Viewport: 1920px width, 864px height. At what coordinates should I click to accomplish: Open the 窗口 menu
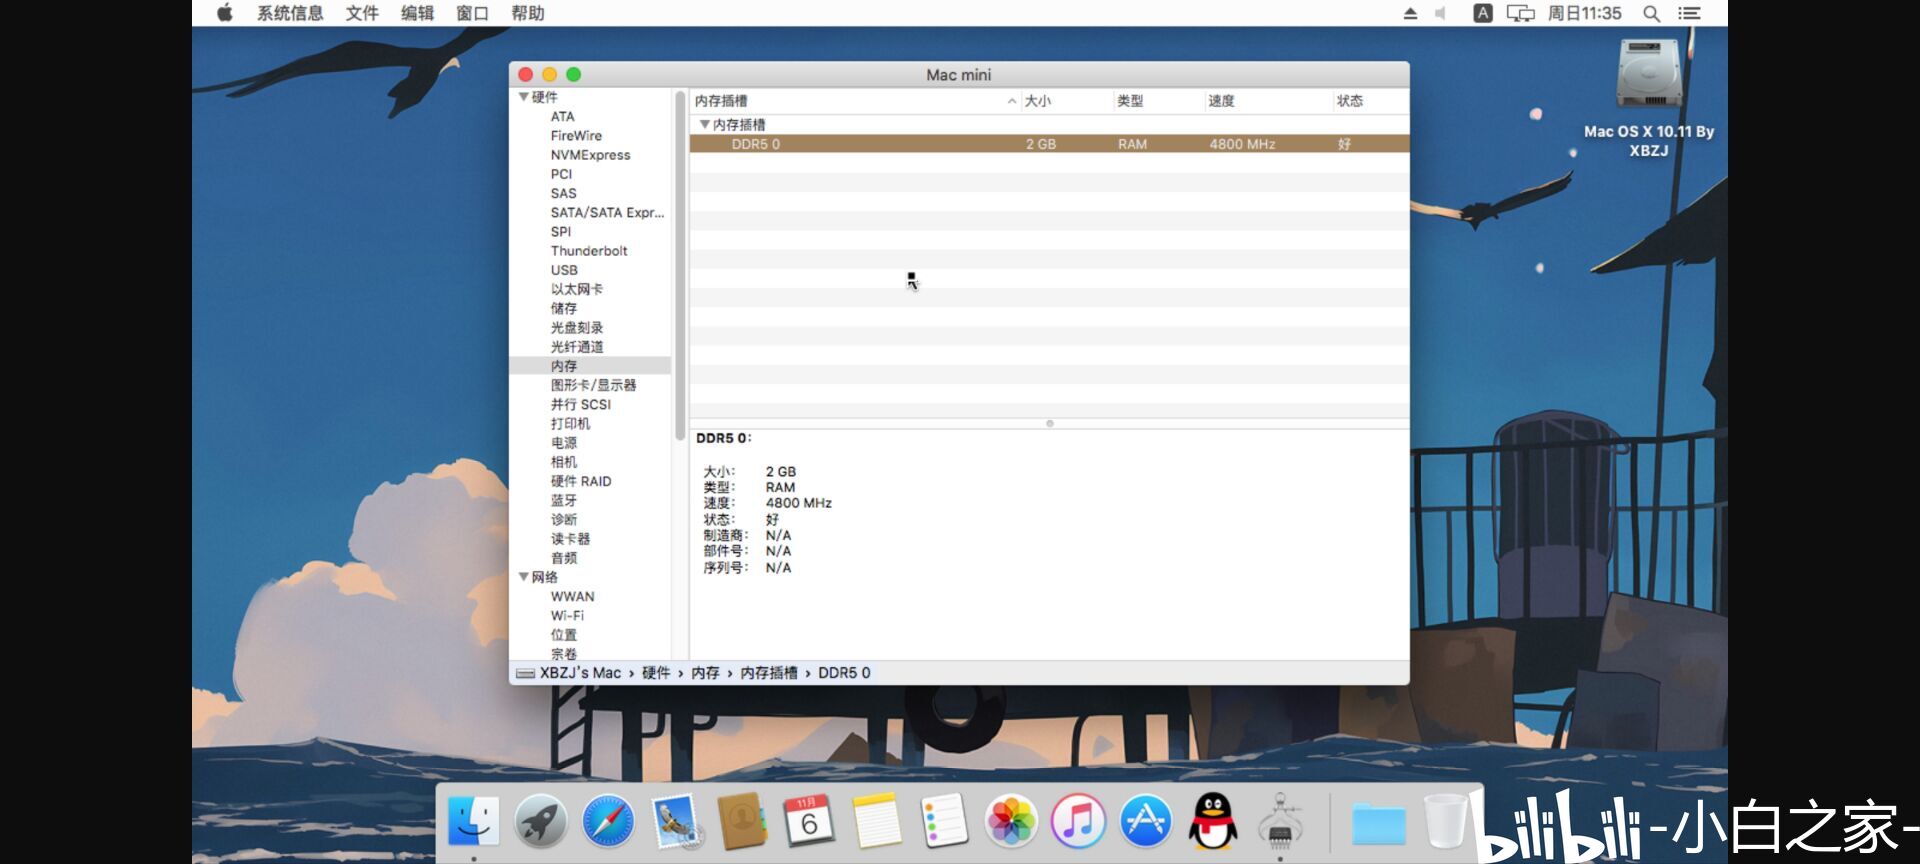coord(472,13)
